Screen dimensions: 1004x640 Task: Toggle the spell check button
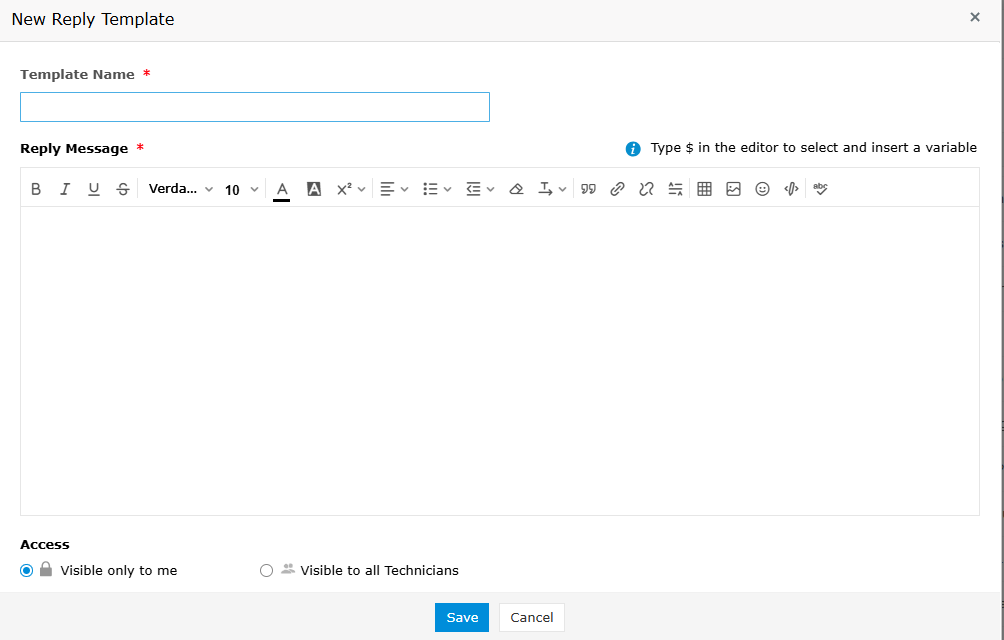tap(820, 189)
